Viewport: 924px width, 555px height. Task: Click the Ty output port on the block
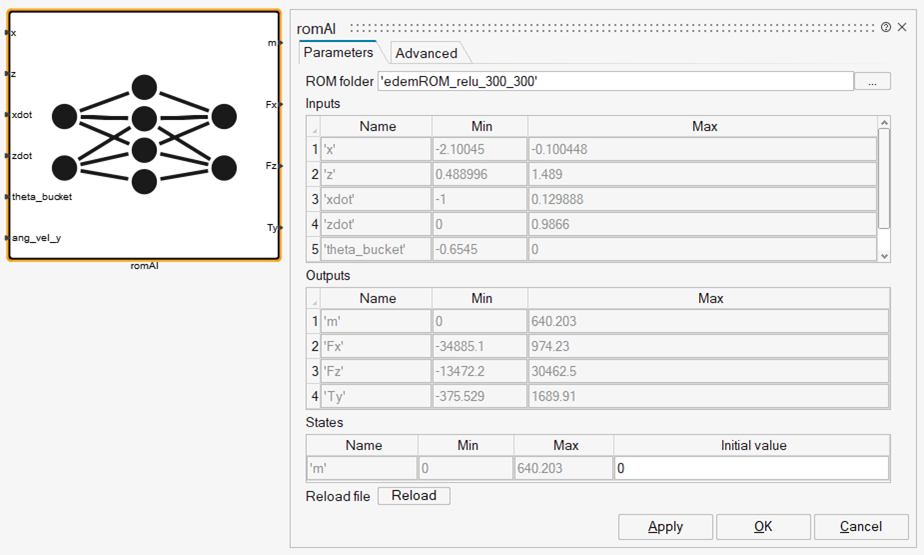278,228
